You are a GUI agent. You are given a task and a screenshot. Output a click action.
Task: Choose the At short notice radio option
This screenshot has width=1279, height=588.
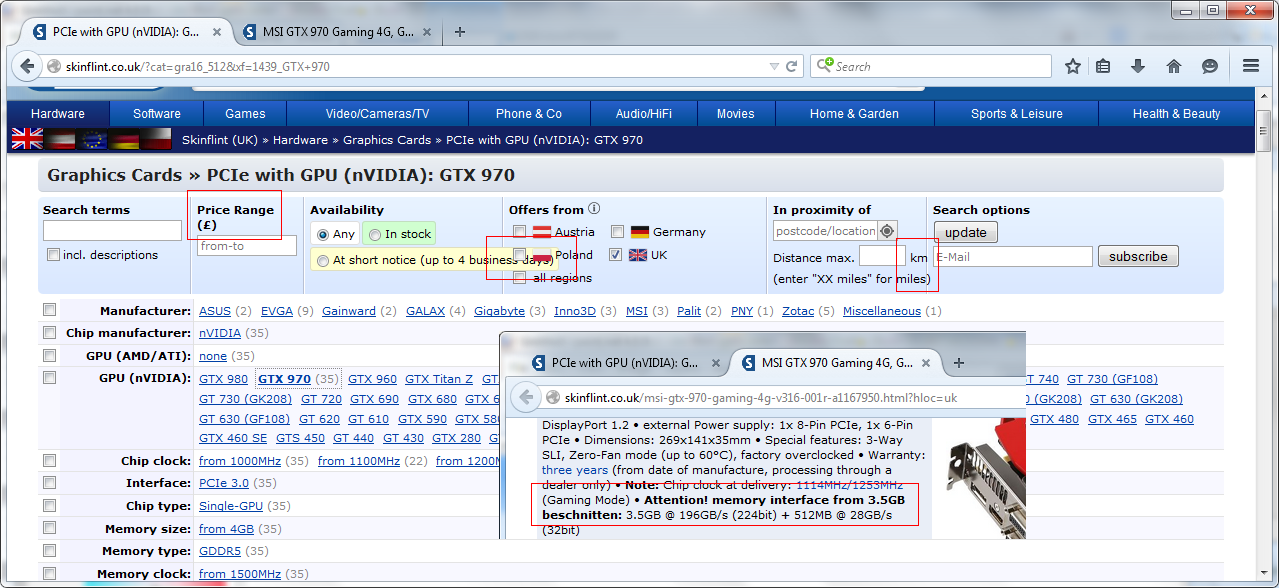point(323,261)
